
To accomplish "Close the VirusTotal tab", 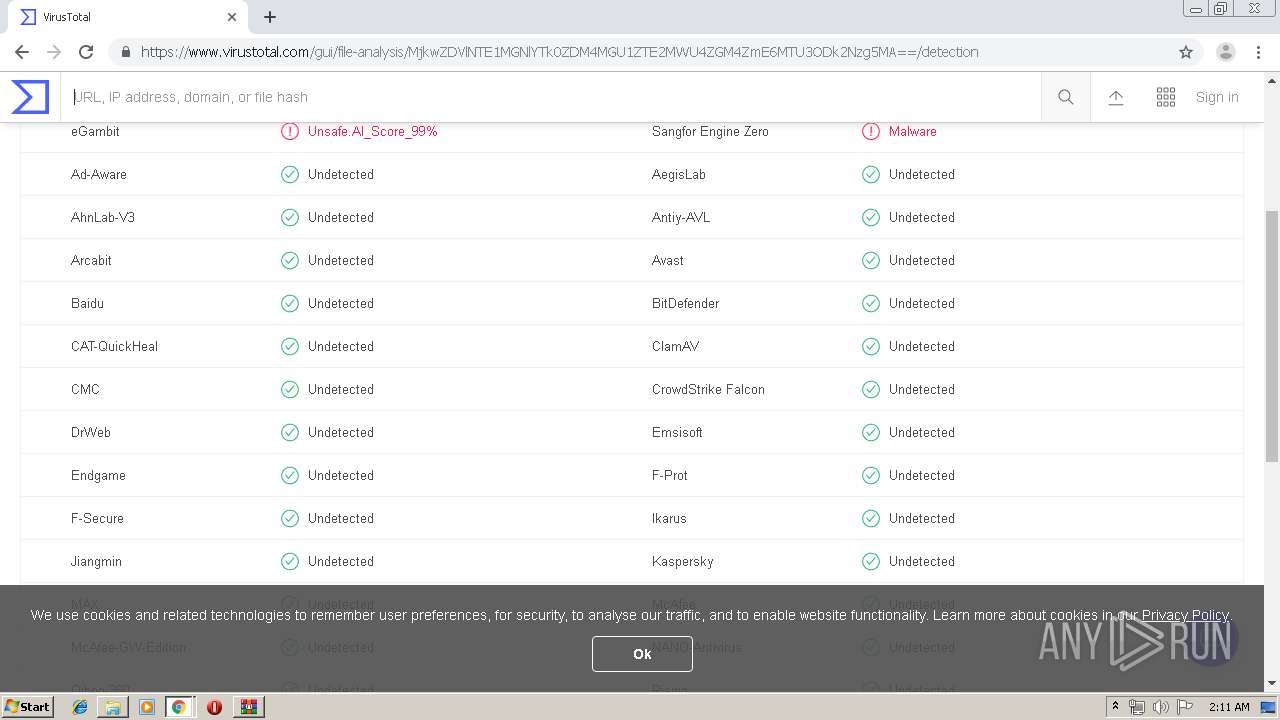I will [x=232, y=17].
